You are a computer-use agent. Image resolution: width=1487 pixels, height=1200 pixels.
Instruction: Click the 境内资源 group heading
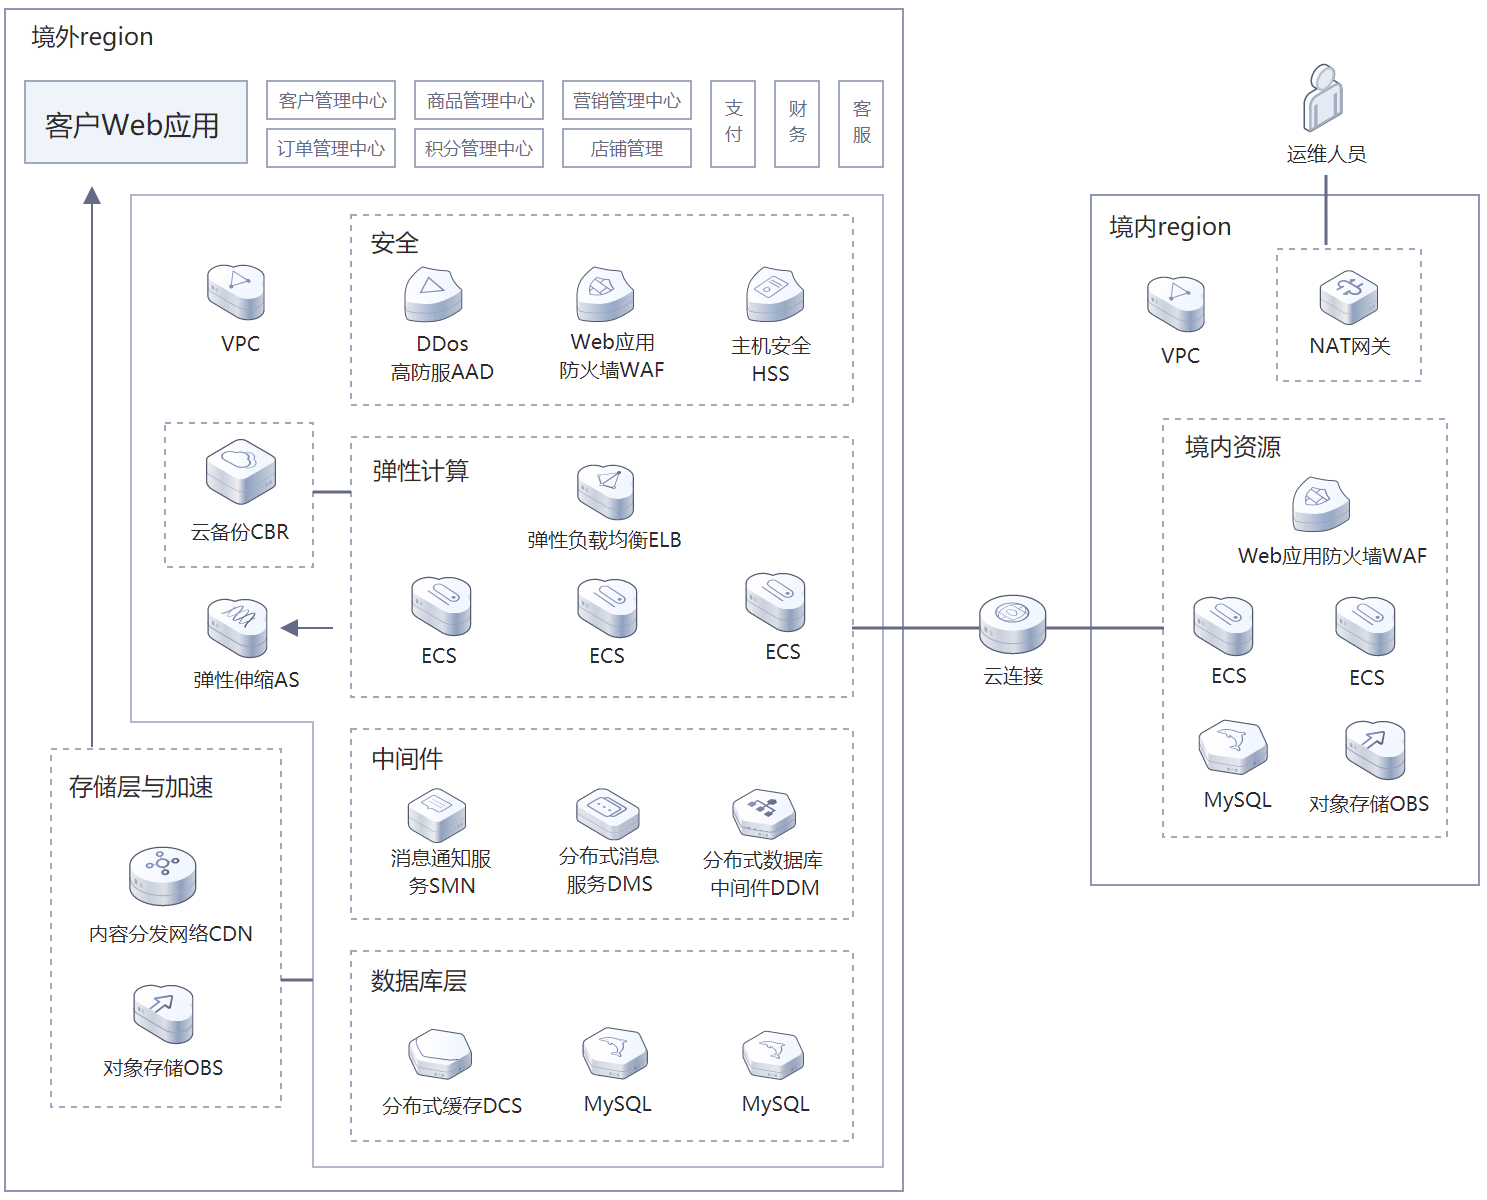1233,447
